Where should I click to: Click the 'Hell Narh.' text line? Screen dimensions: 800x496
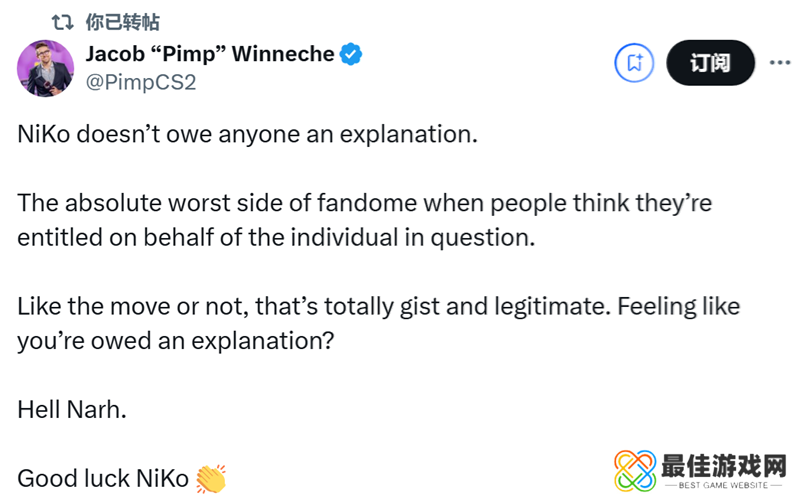click(72, 409)
